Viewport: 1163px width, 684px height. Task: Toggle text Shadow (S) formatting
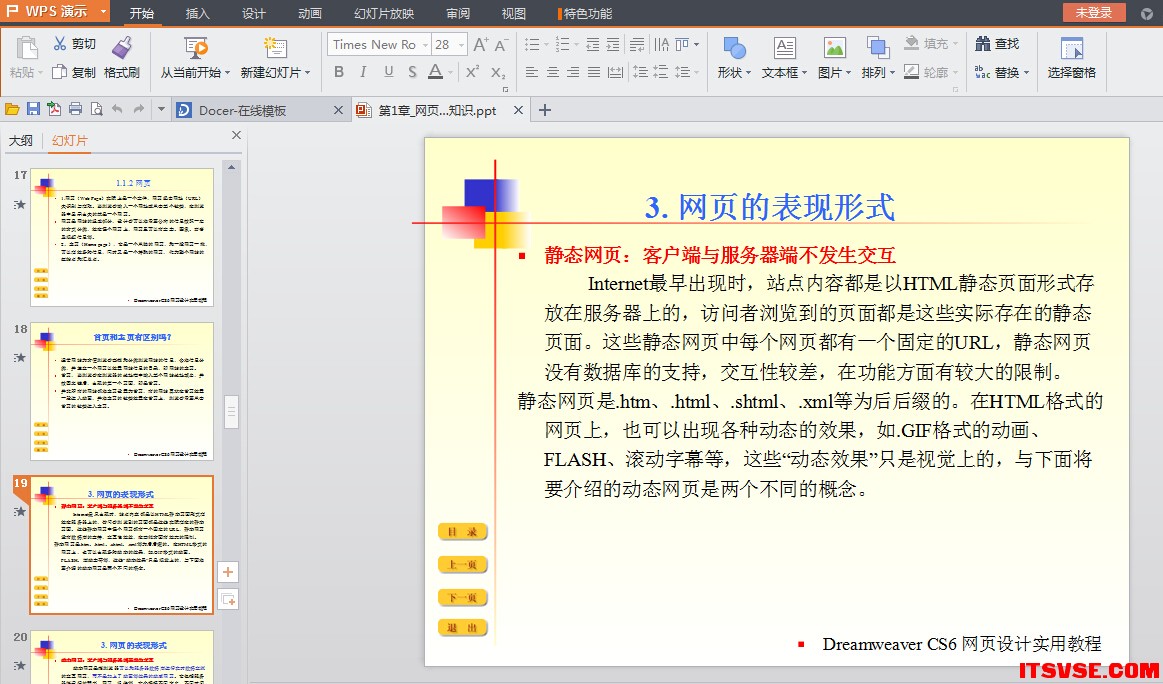tap(412, 71)
